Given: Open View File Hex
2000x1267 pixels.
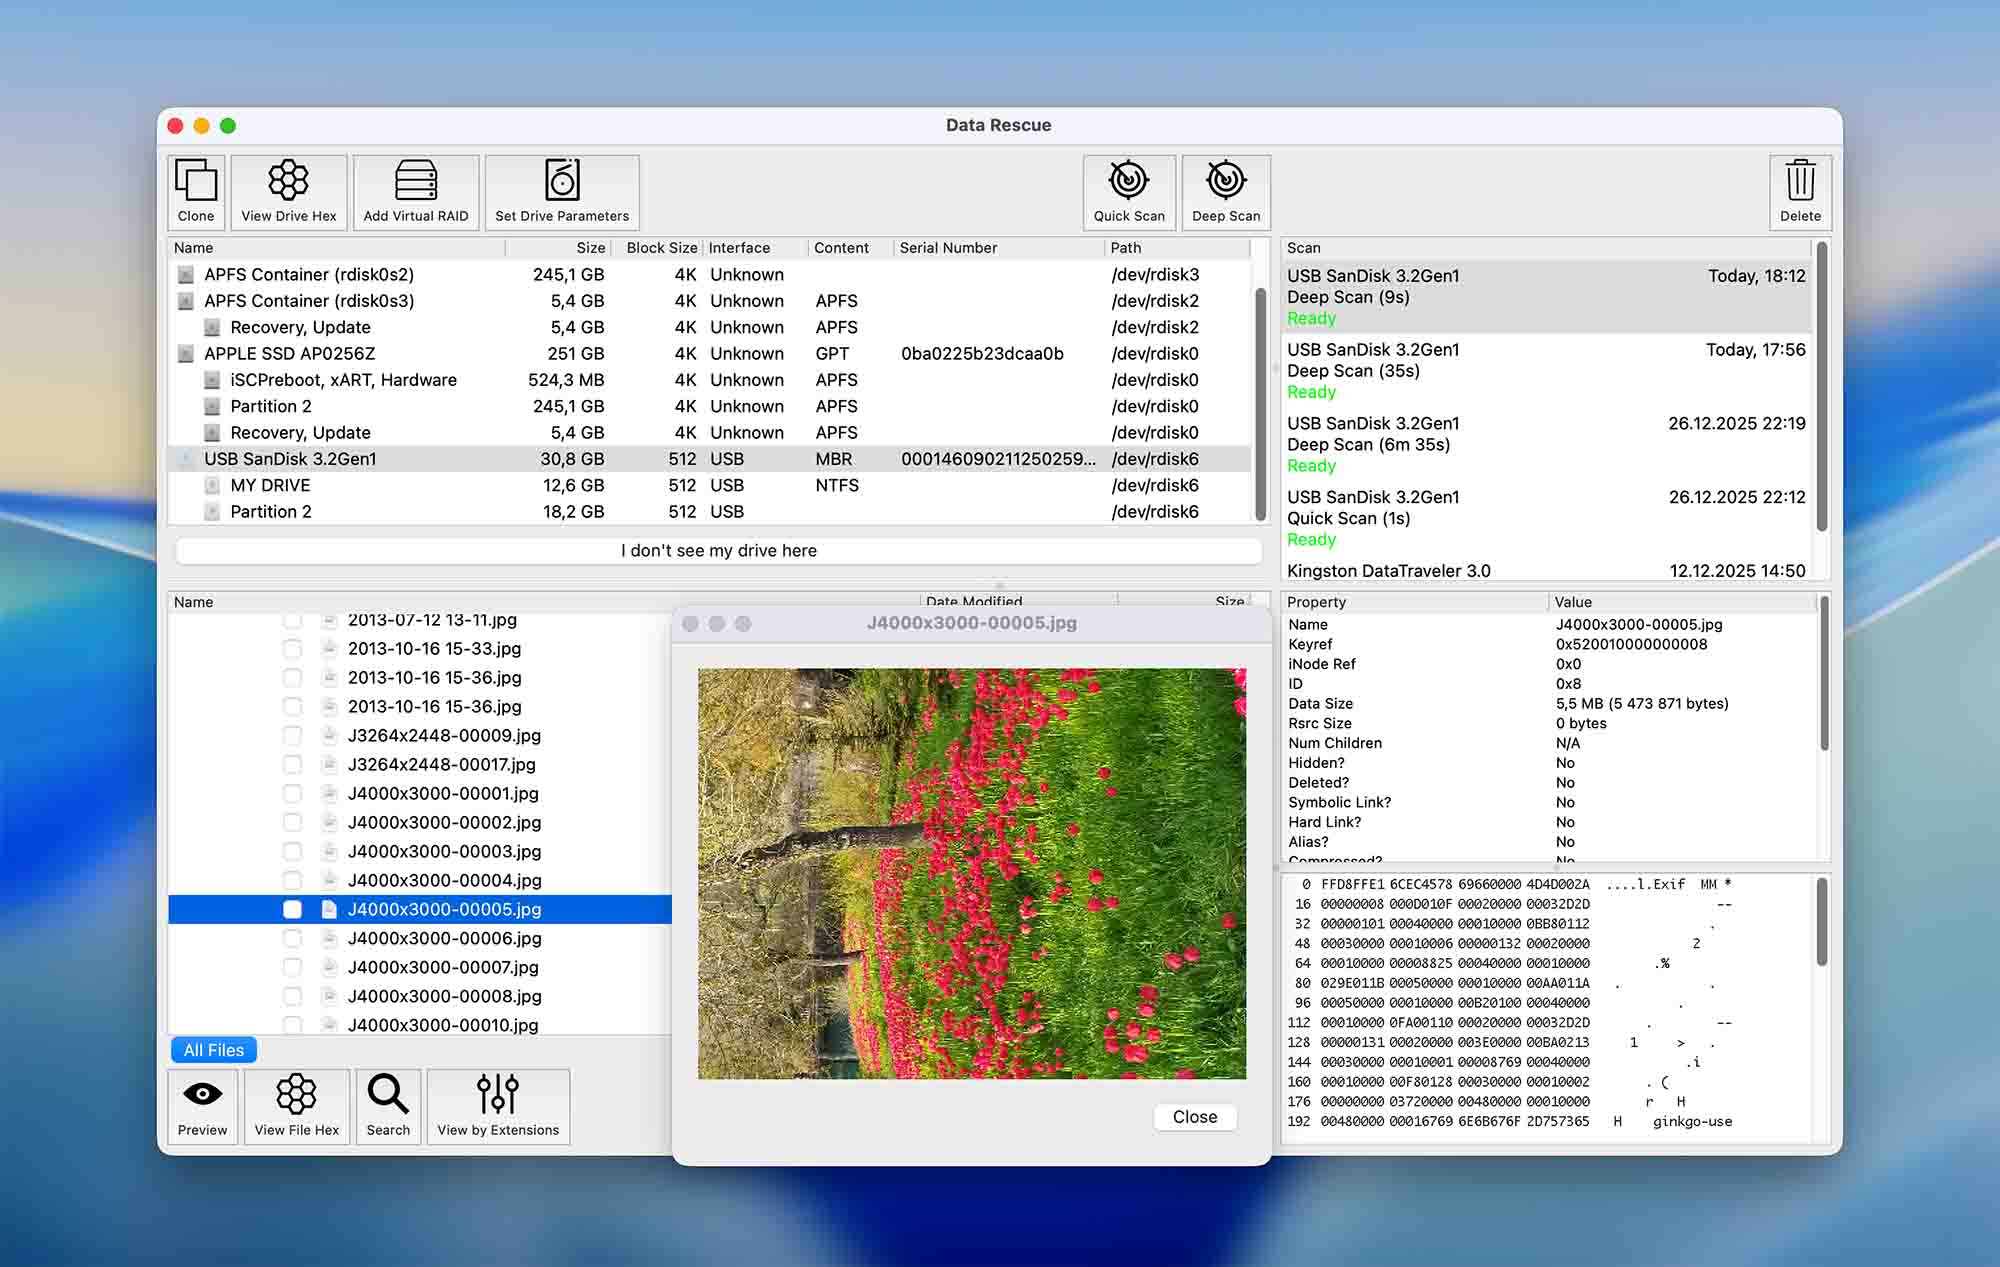Looking at the screenshot, I should (296, 1106).
